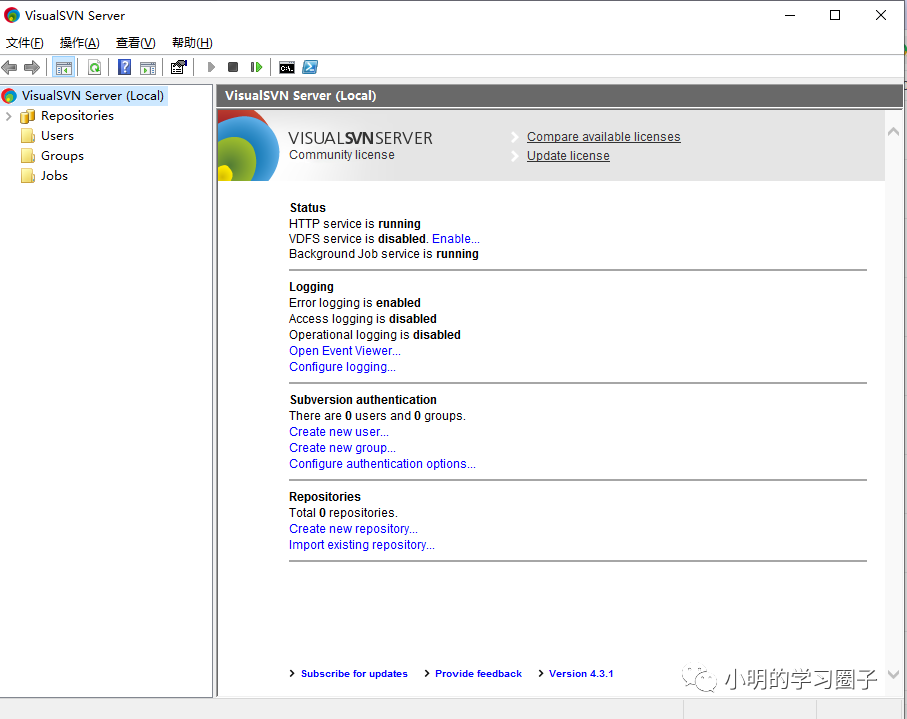
Task: Open the 文件(F) menu
Action: 24,43
